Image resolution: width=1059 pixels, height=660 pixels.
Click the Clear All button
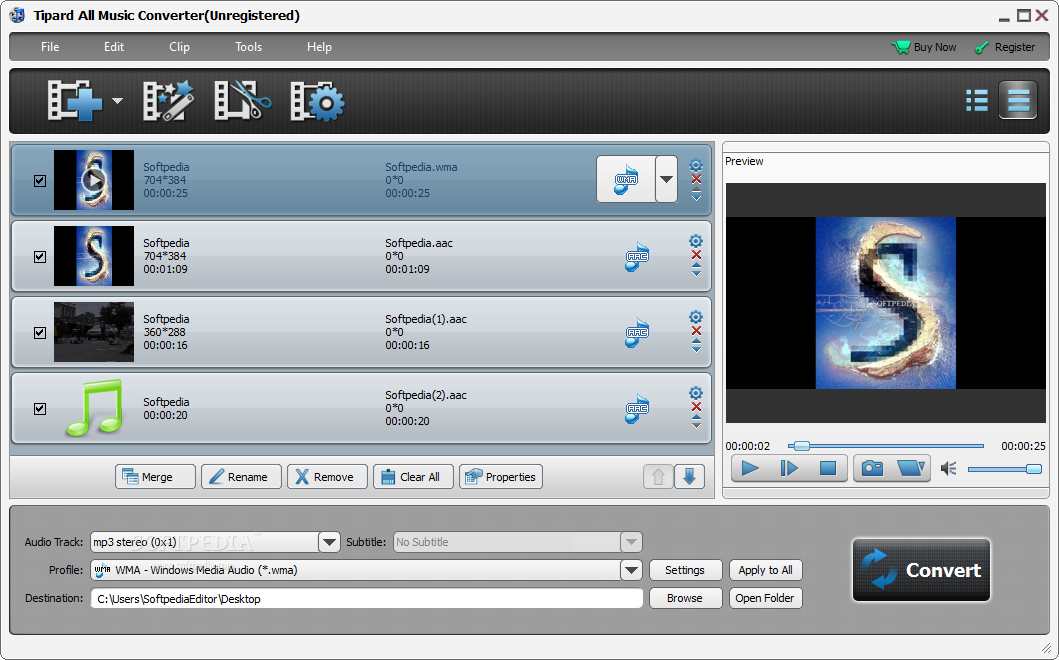click(x=413, y=476)
